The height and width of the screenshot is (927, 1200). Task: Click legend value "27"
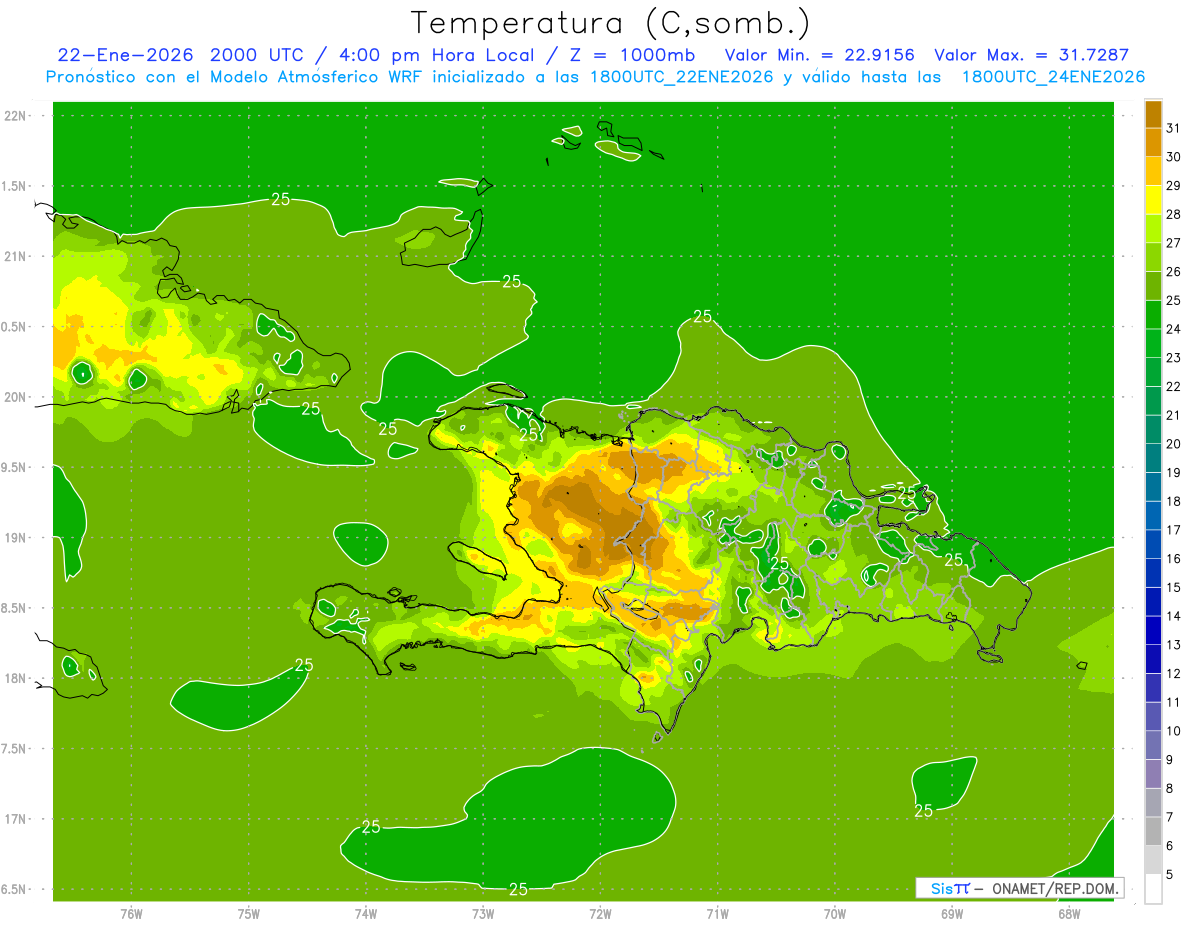(x=1174, y=242)
